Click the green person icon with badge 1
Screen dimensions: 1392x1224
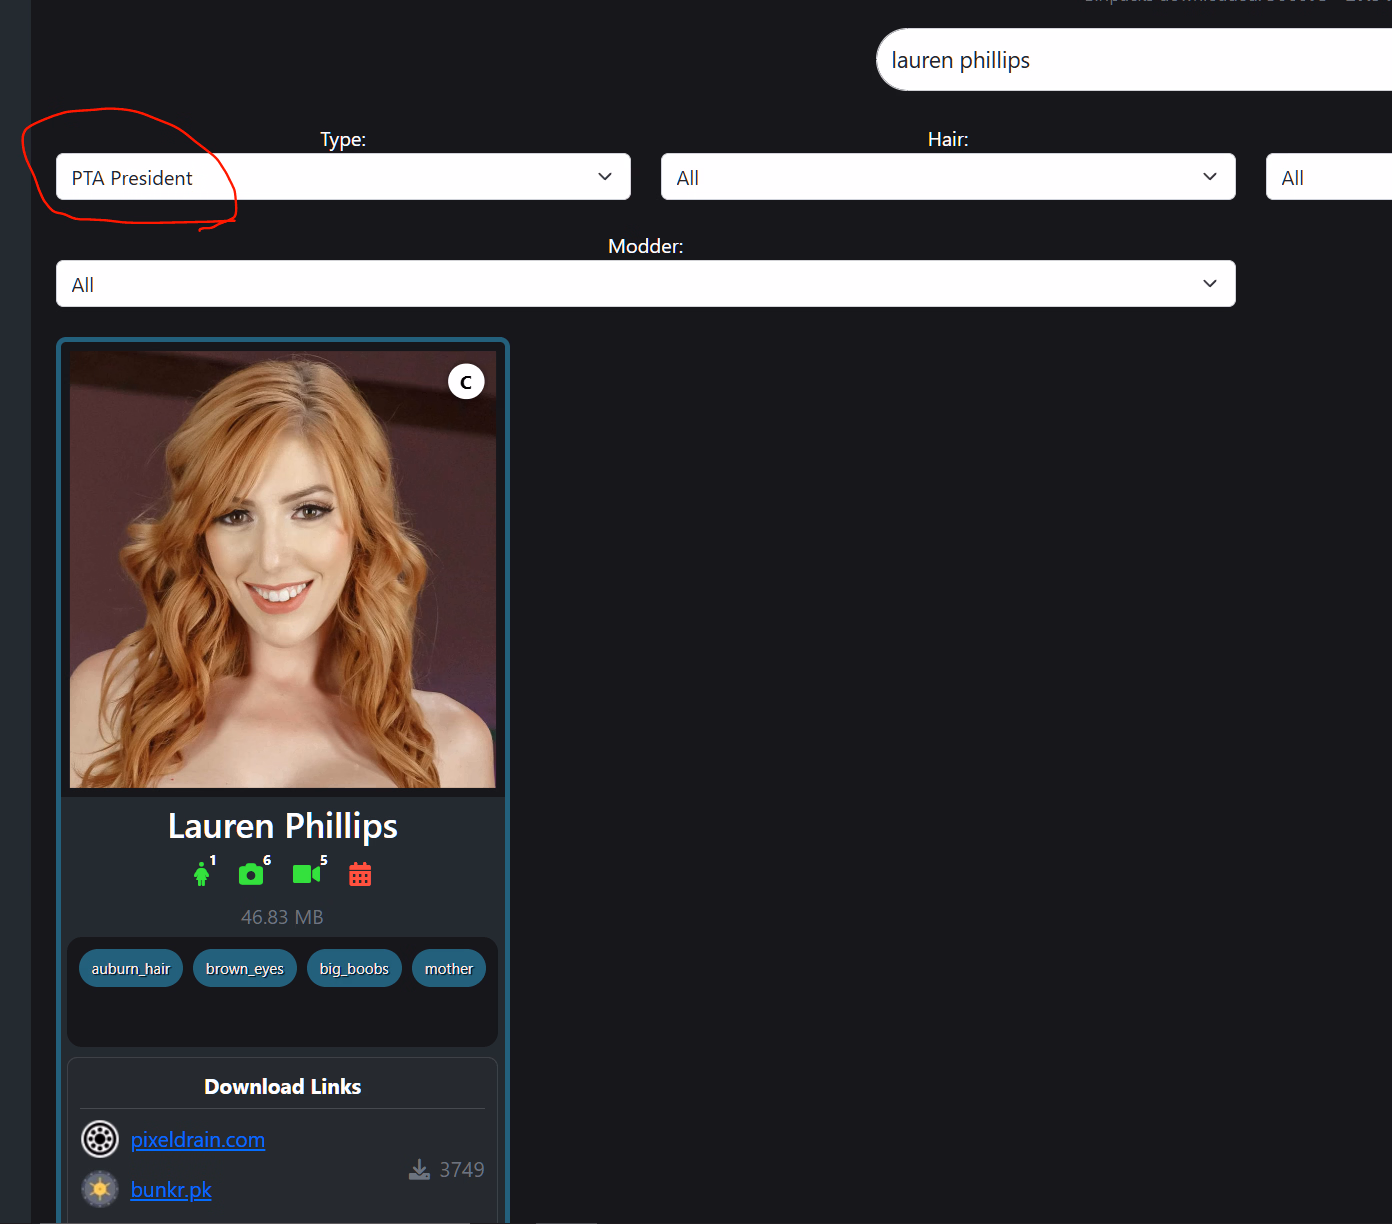tap(202, 875)
